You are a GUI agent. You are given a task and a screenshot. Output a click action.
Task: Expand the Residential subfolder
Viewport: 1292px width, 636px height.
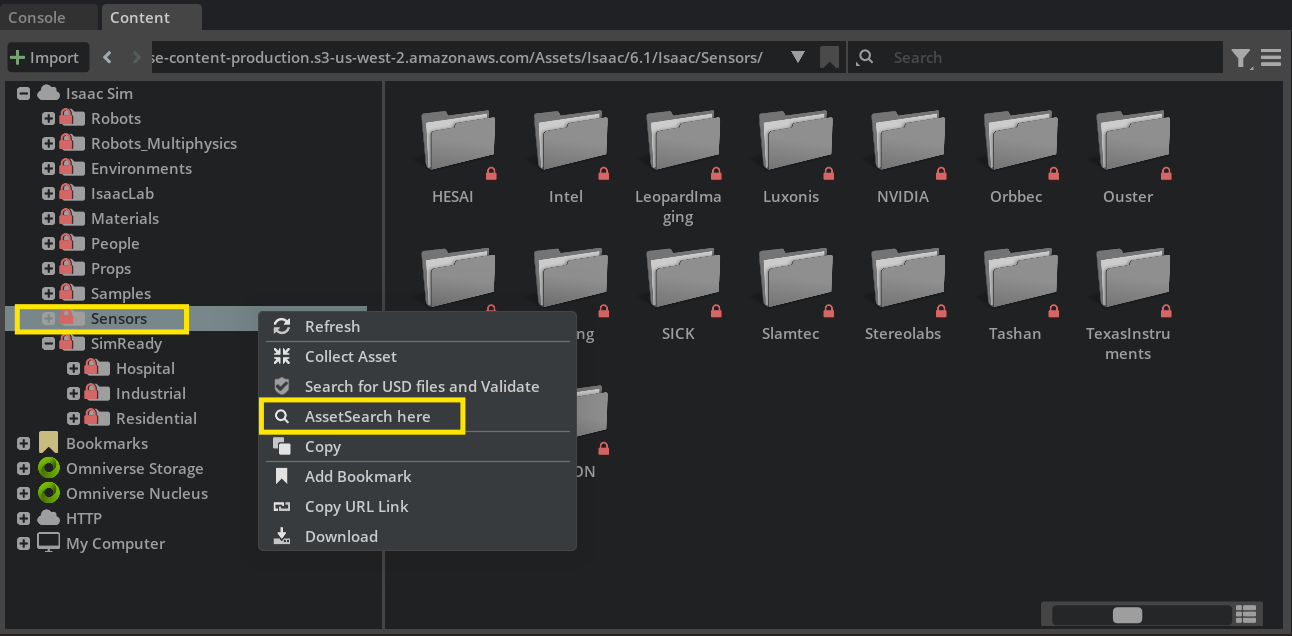73,418
